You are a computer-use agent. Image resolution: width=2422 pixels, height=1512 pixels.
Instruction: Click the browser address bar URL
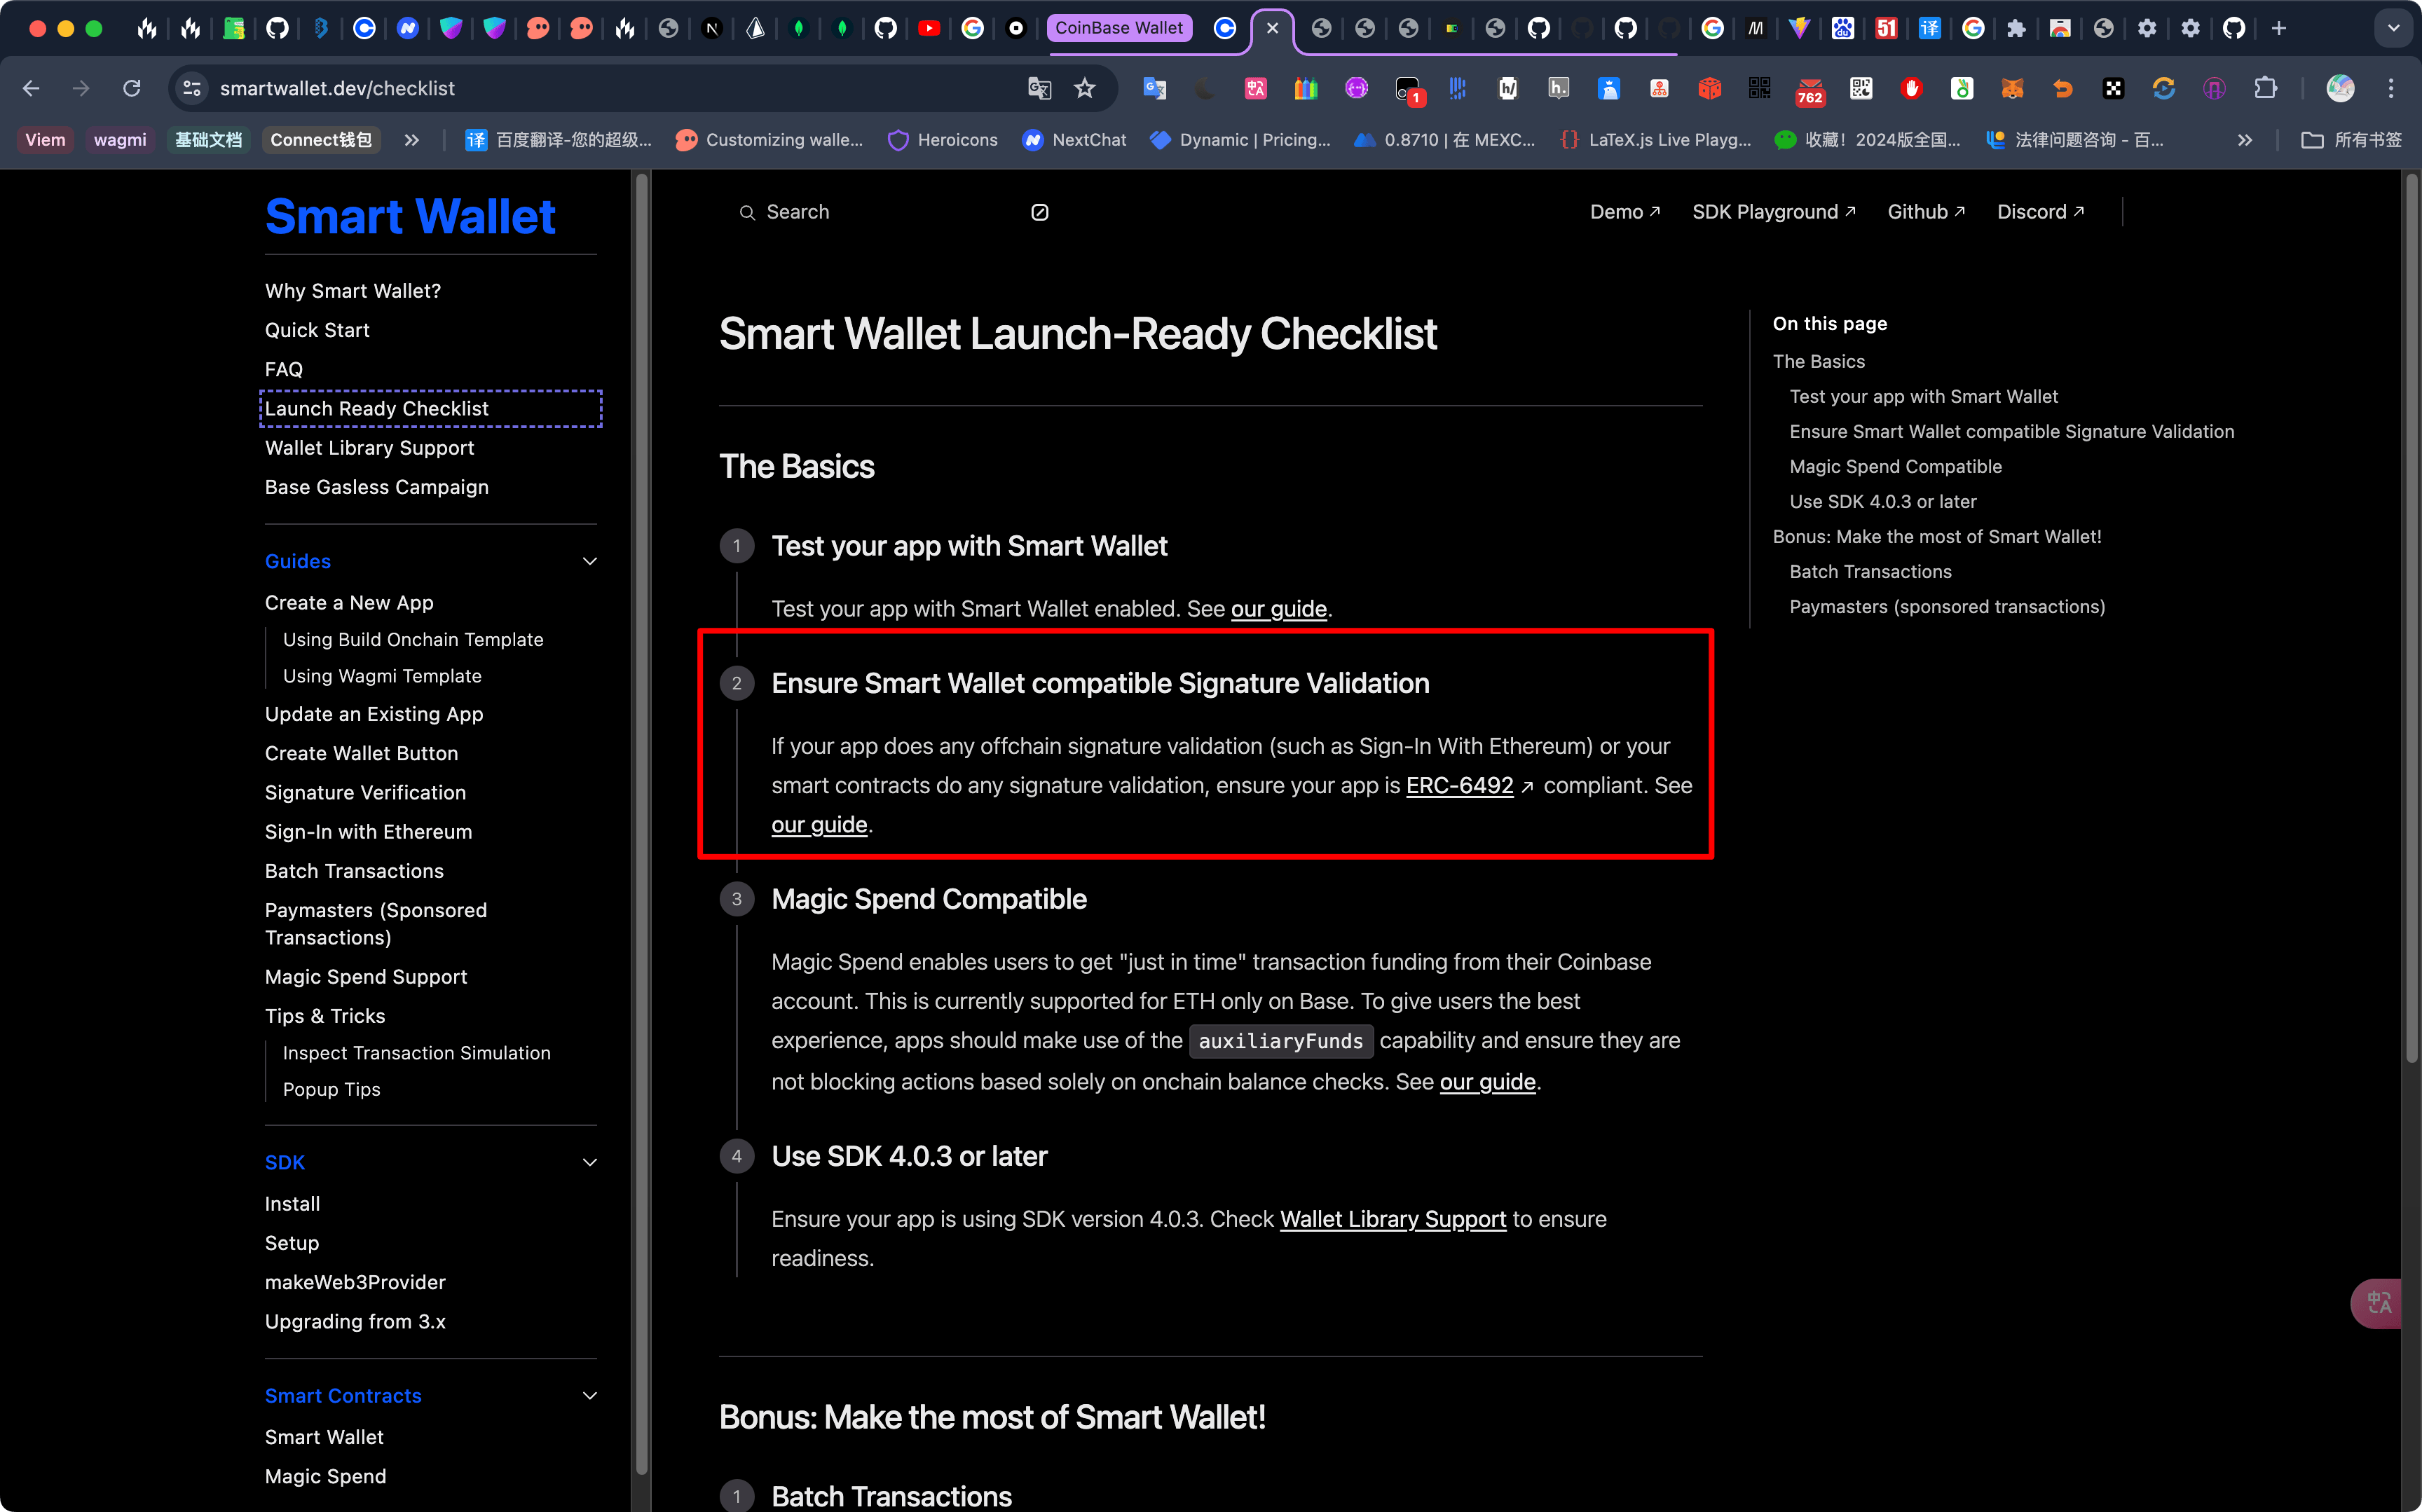pos(337,88)
